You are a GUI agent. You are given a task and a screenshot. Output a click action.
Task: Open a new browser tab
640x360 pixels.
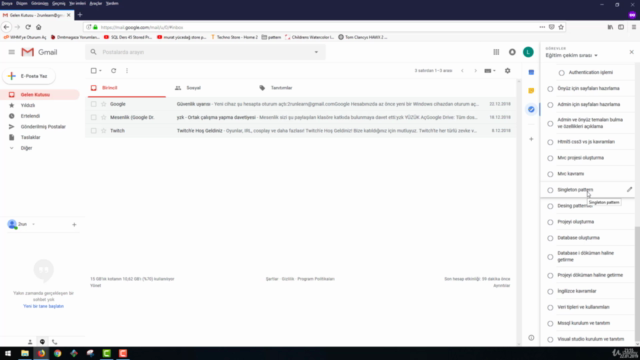(80, 15)
